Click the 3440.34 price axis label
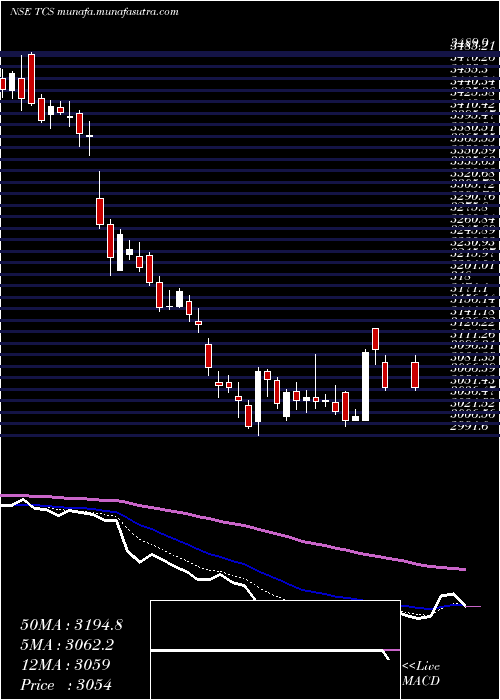This screenshot has width=500, height=700. (471, 82)
